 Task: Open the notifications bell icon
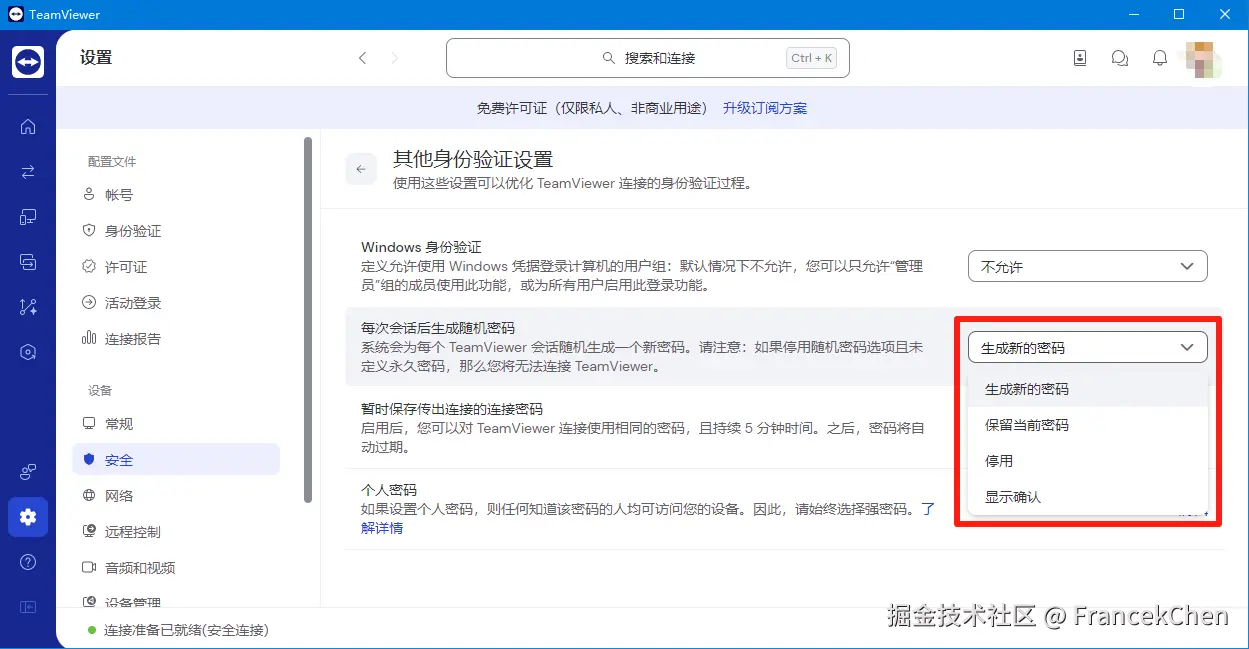[1160, 58]
